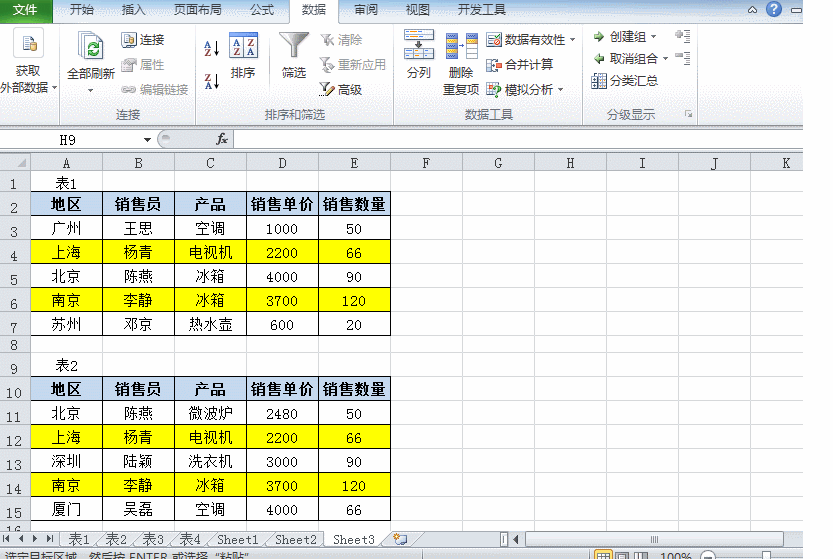Click the horizontal scrollbar track

(x=654, y=539)
